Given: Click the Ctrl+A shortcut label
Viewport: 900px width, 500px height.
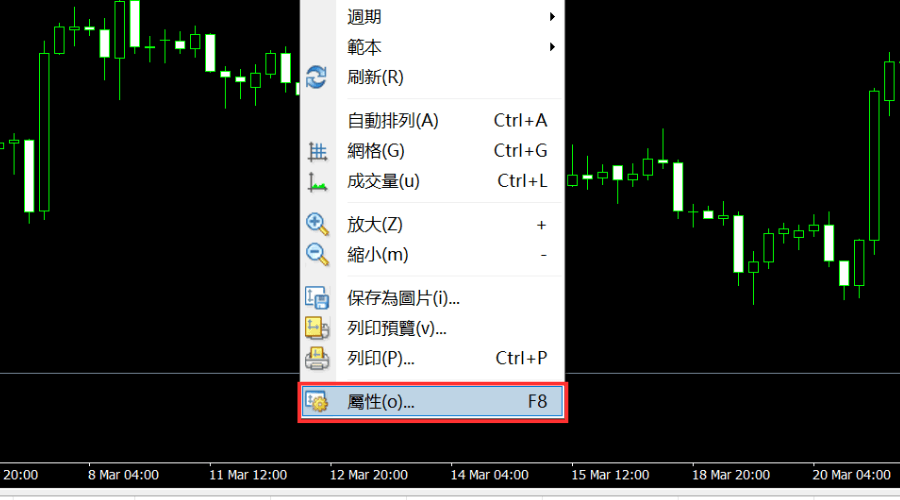Looking at the screenshot, I should coord(521,121).
